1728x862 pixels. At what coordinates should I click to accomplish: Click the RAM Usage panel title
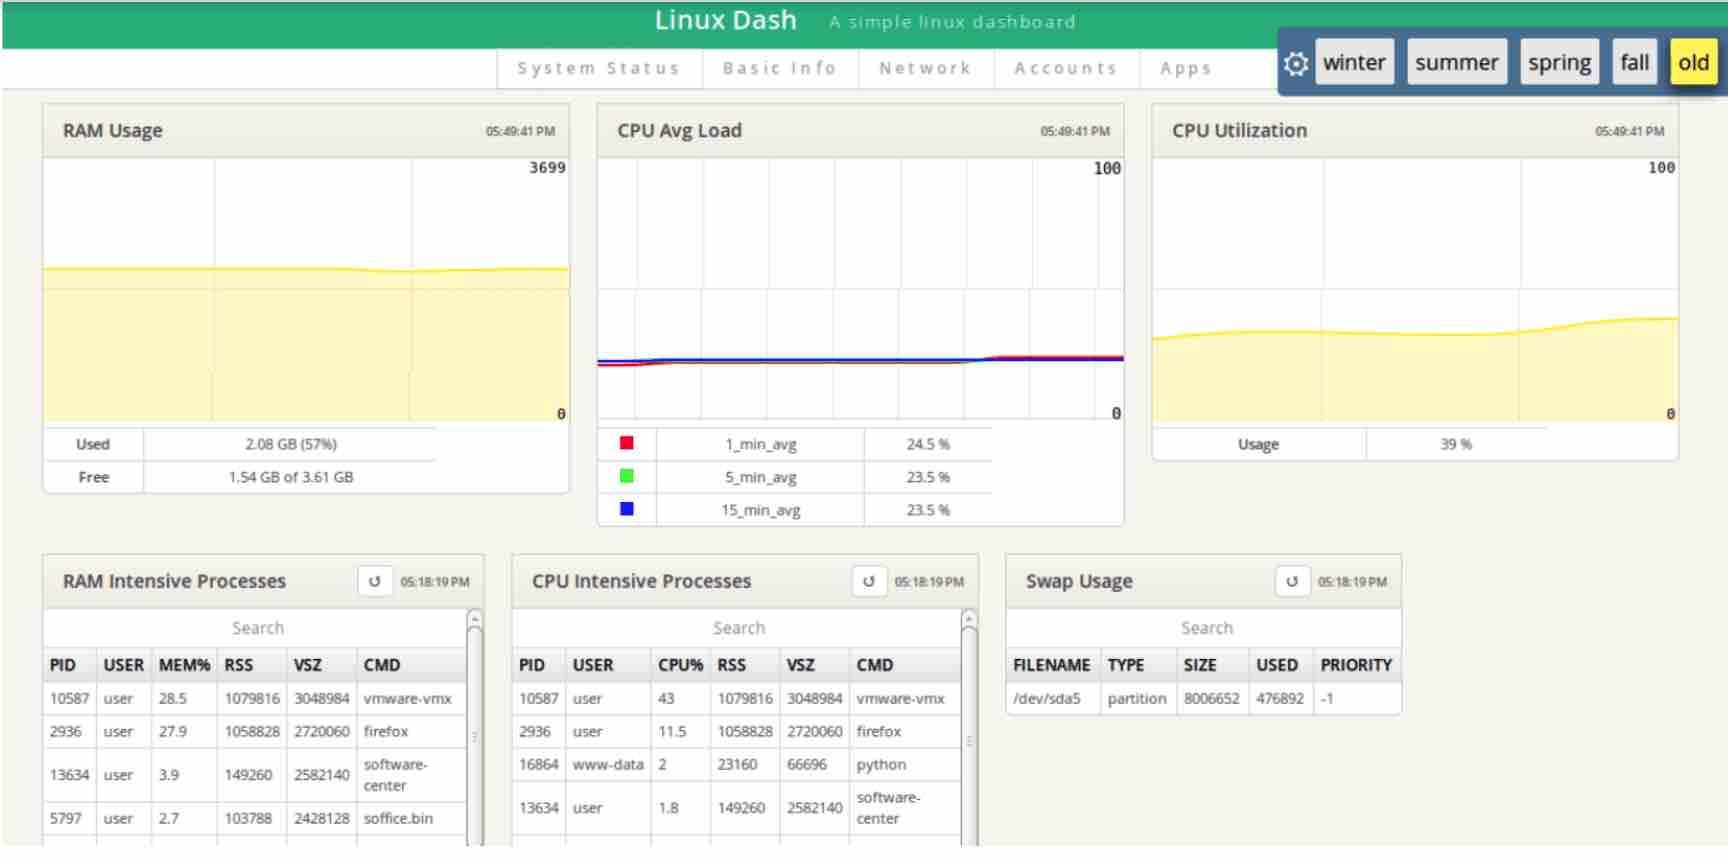click(x=113, y=130)
